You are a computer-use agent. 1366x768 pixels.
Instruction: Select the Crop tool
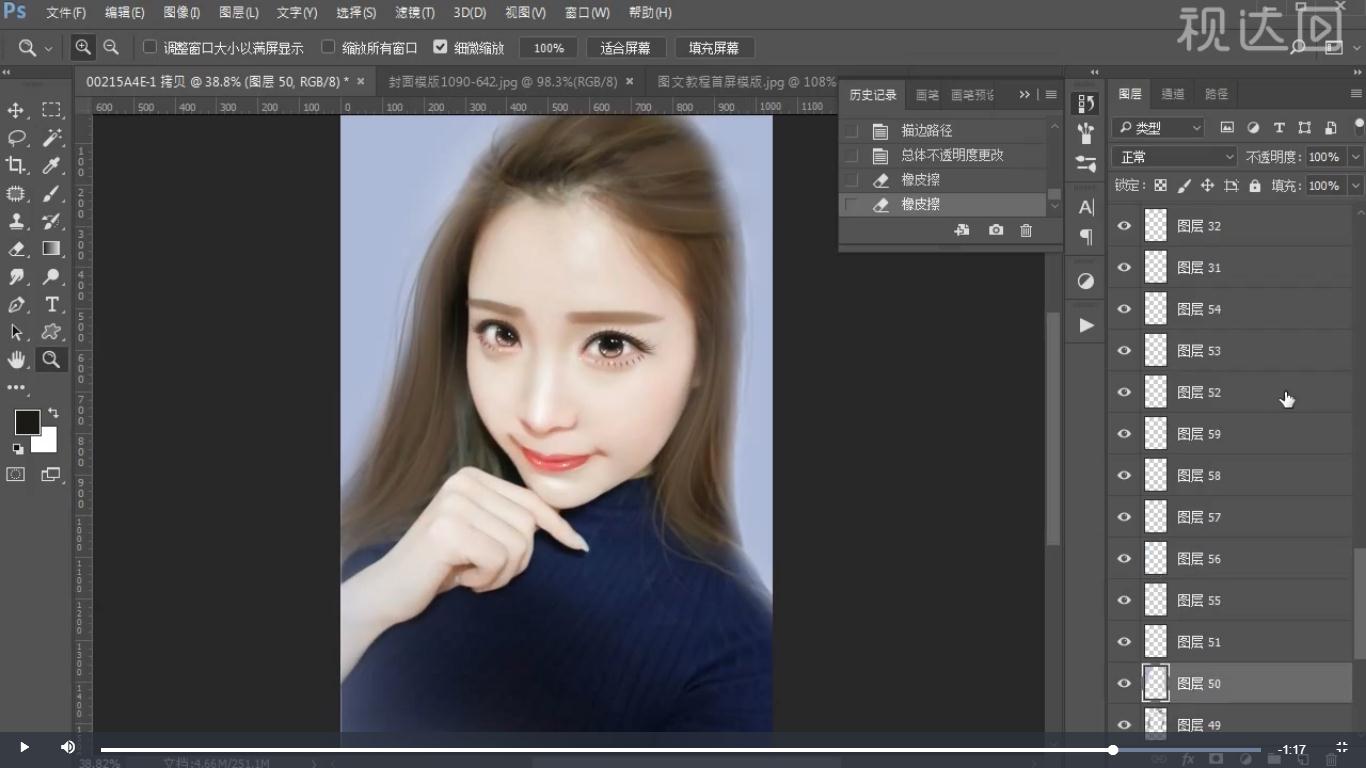pos(16,165)
